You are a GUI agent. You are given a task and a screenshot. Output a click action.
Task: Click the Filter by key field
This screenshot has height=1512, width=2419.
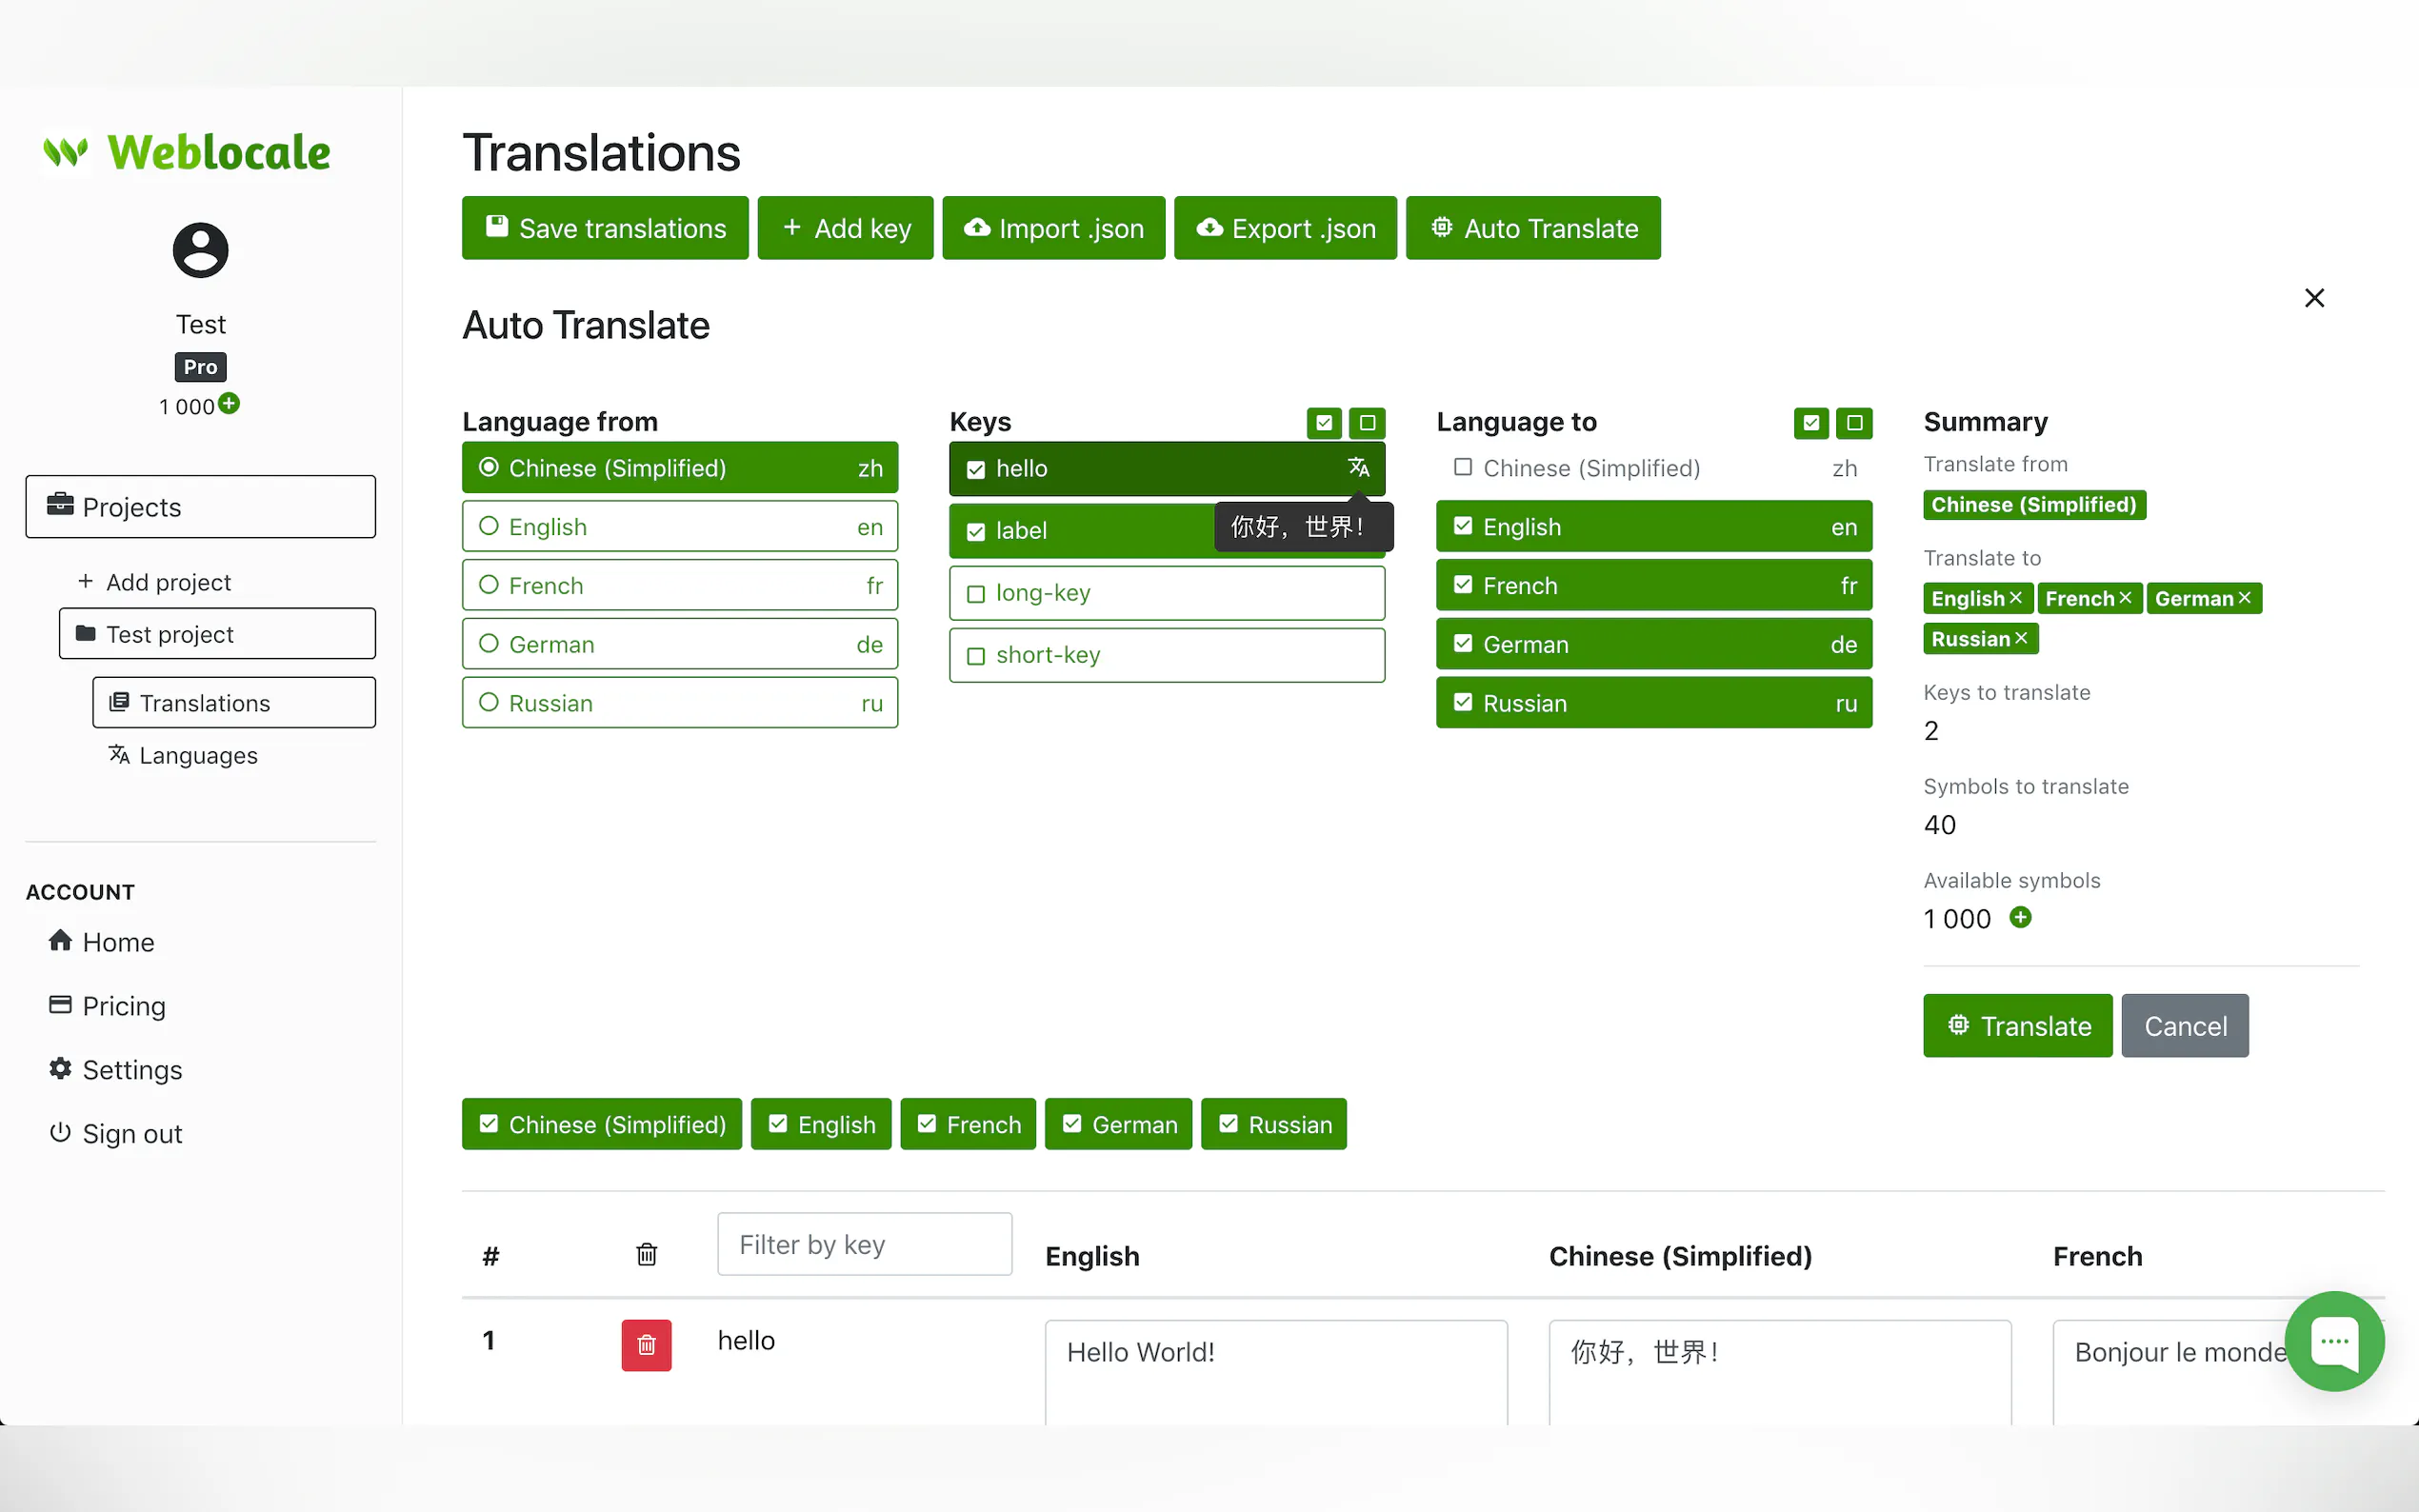[864, 1244]
